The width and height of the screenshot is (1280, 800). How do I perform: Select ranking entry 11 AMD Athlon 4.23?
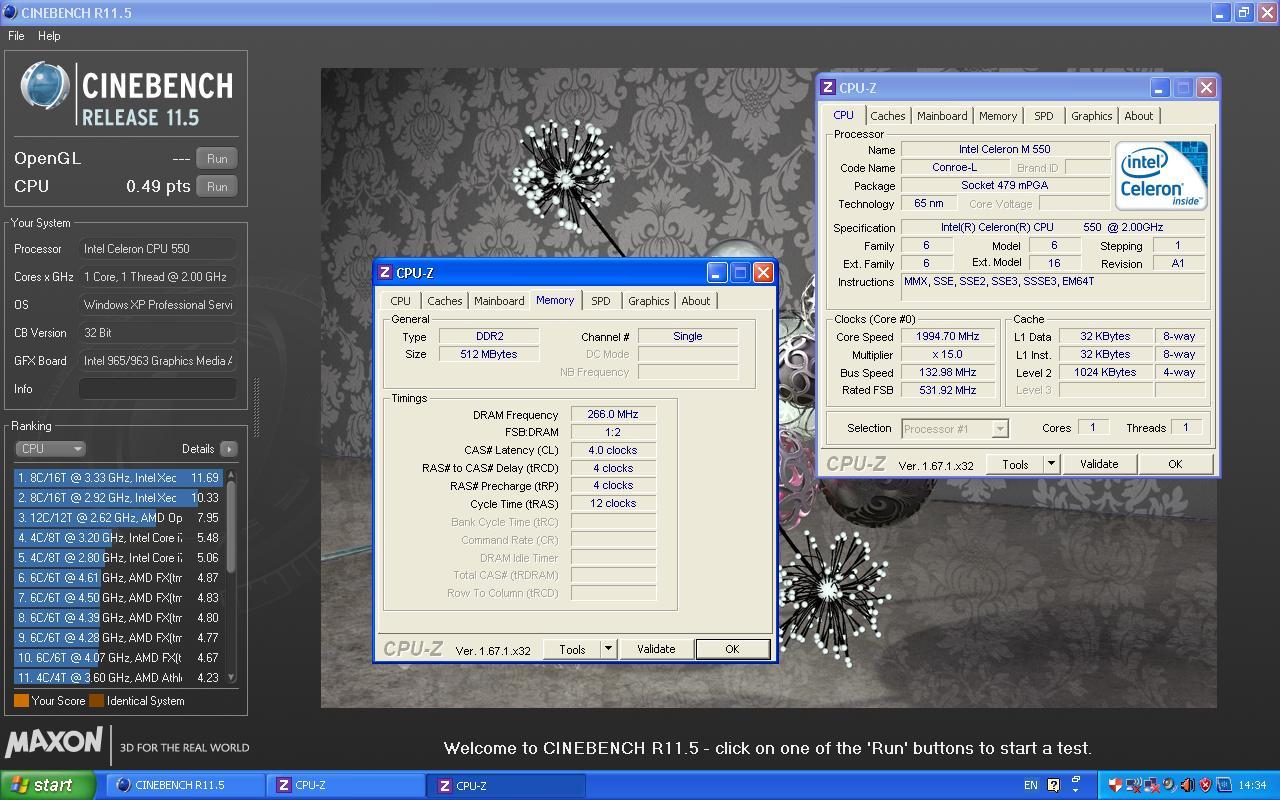click(x=118, y=677)
